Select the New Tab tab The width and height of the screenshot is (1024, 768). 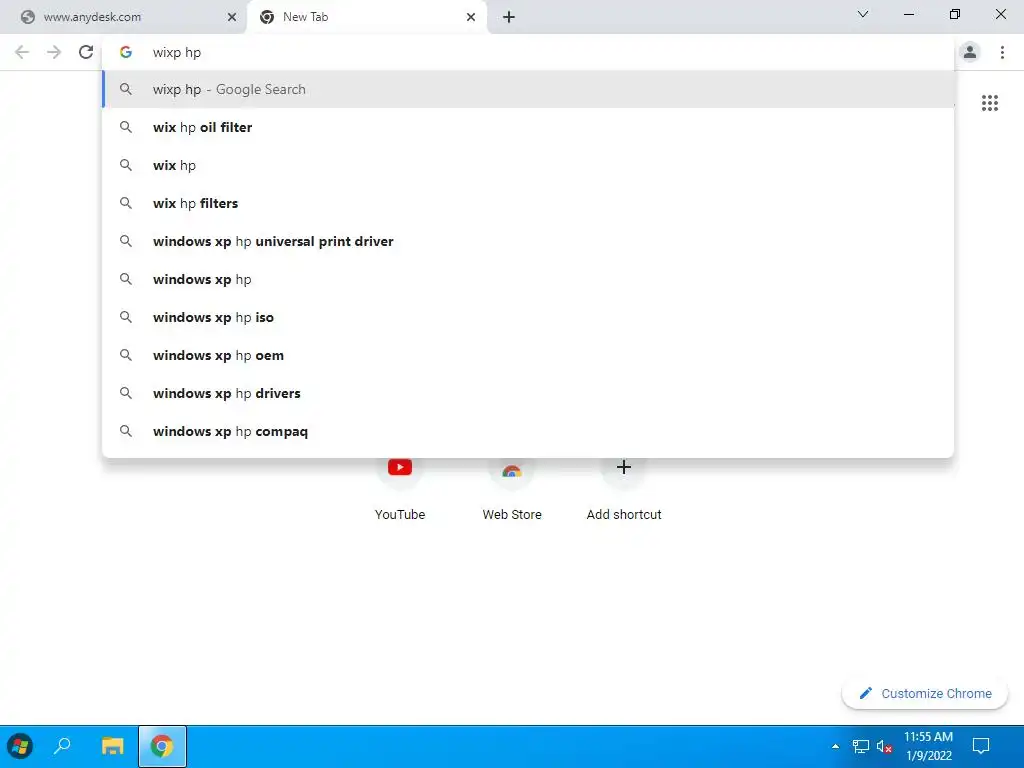[367, 17]
